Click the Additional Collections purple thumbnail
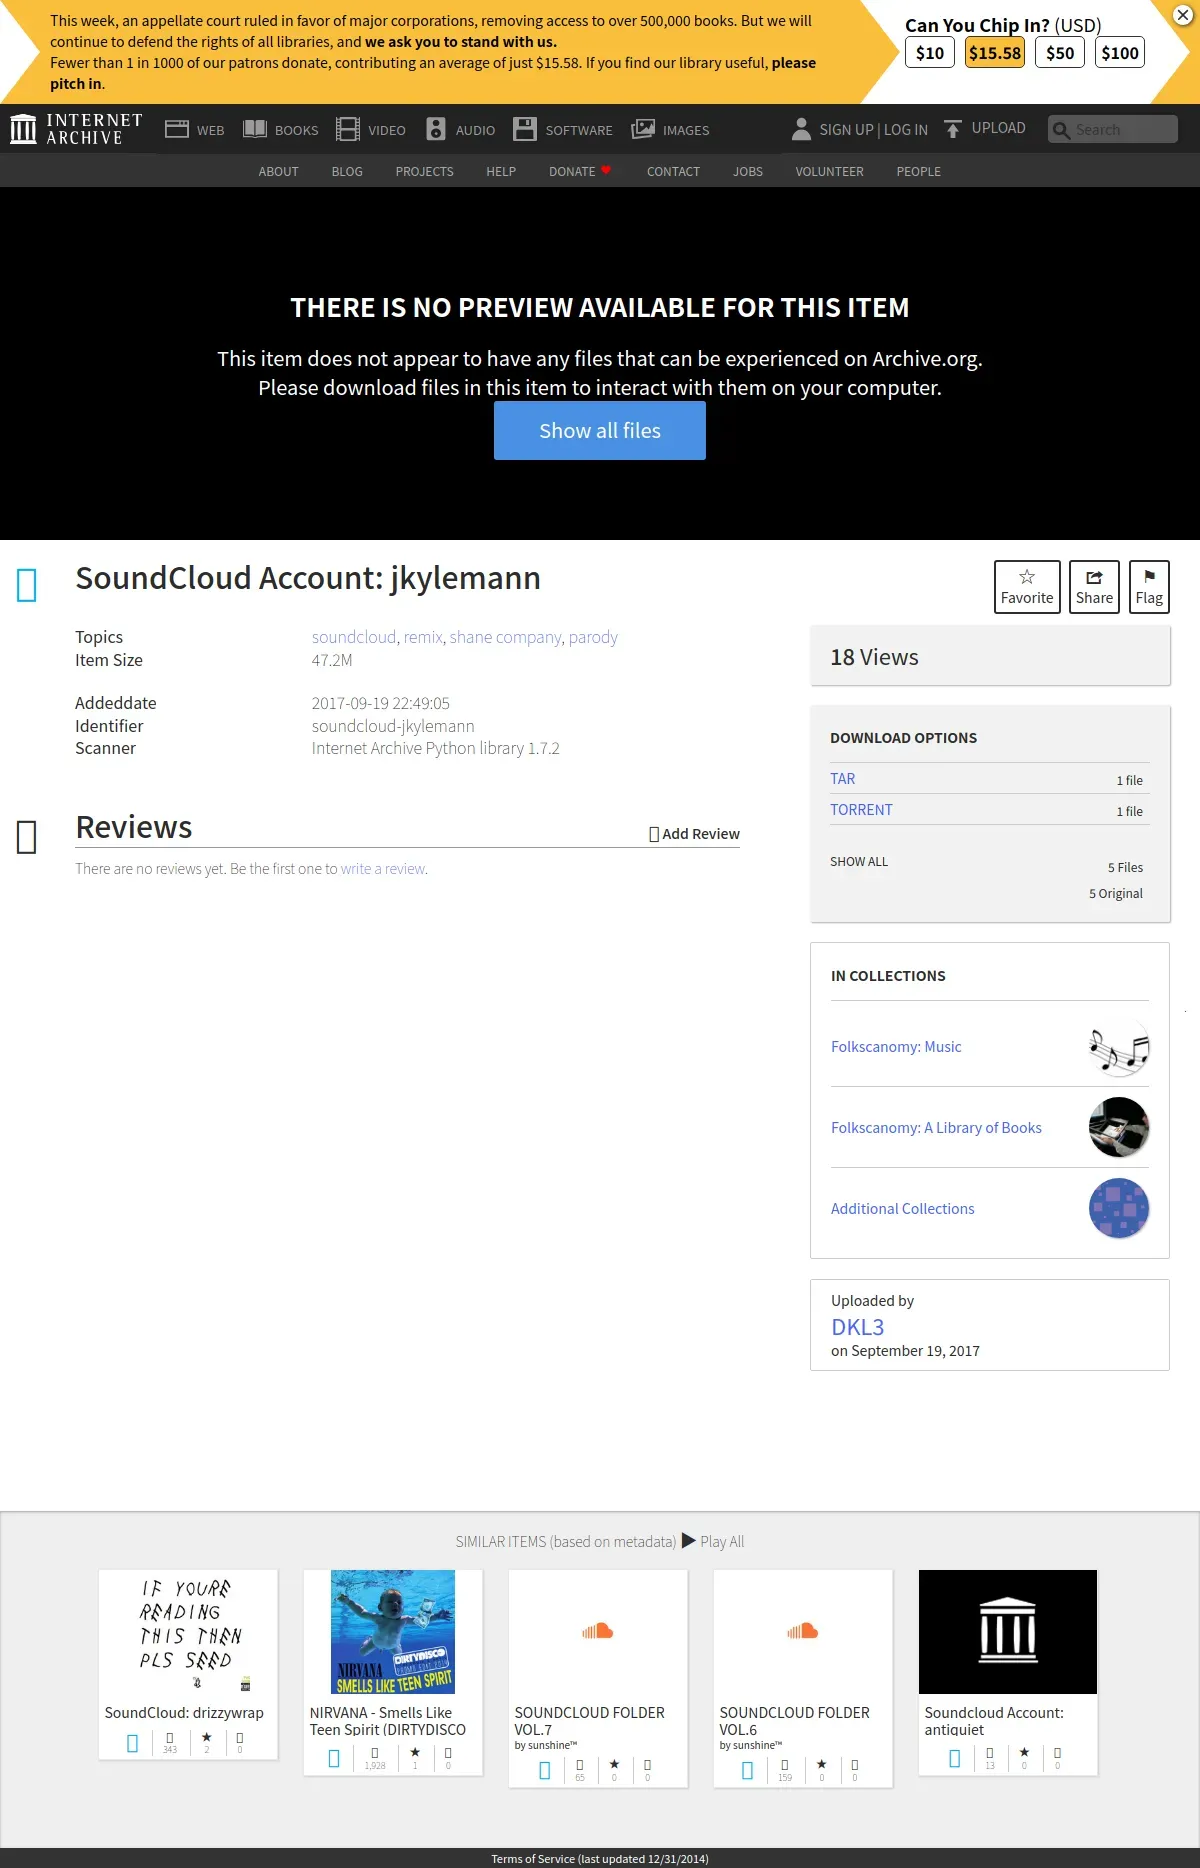 click(1119, 1208)
